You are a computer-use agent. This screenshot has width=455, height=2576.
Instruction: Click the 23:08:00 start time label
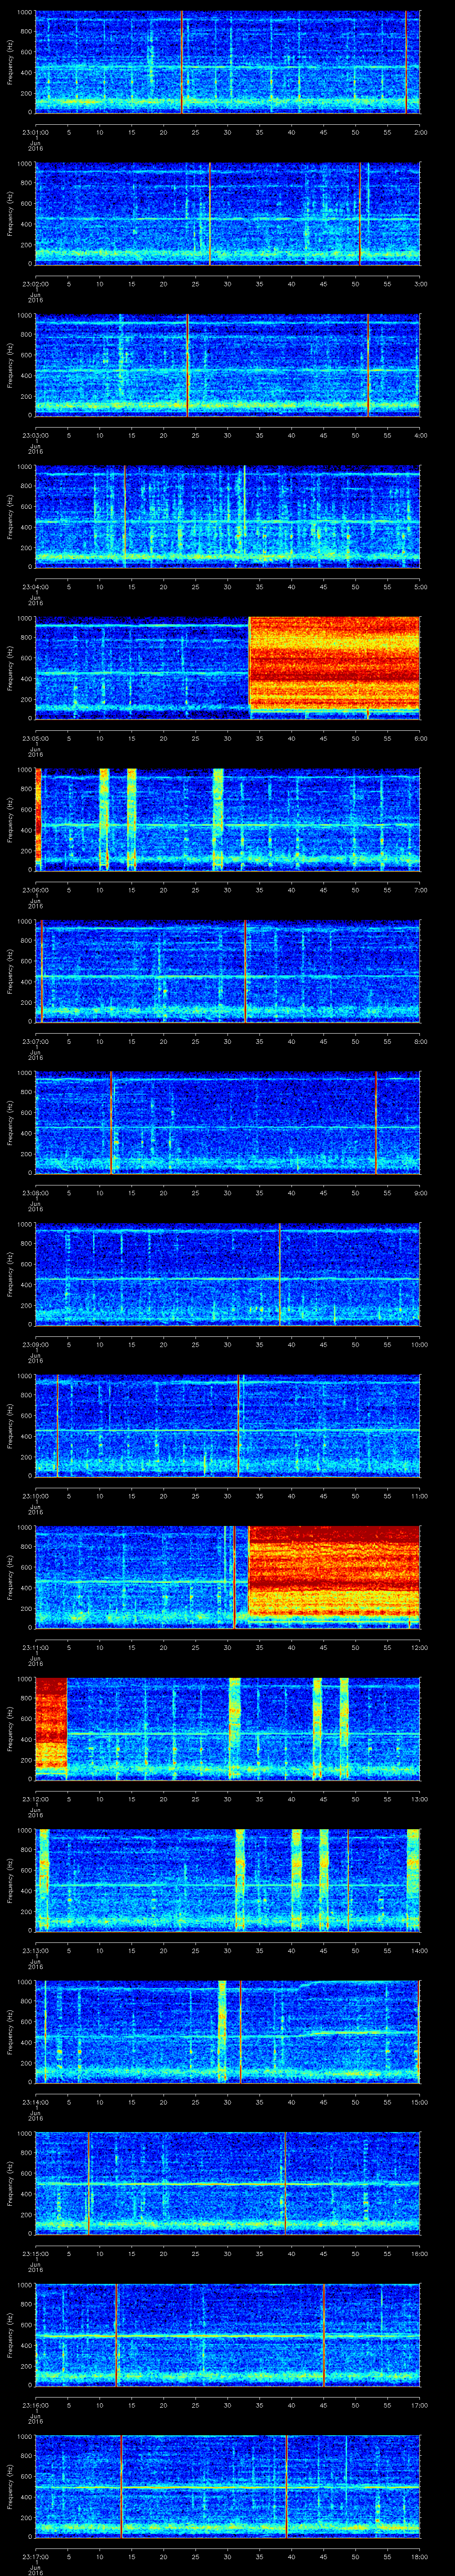point(35,1192)
